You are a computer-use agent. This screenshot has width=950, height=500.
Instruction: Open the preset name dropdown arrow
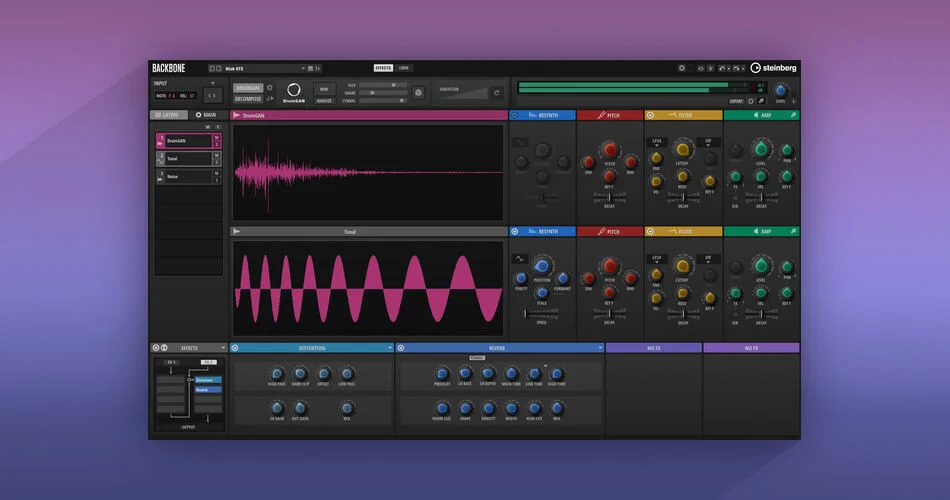pos(302,68)
